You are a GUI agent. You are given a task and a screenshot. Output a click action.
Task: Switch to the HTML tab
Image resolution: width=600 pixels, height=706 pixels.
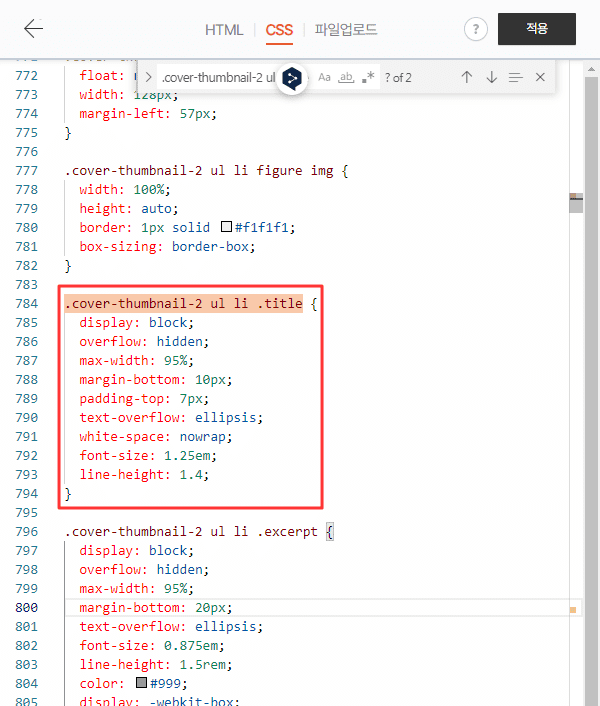coord(224,30)
